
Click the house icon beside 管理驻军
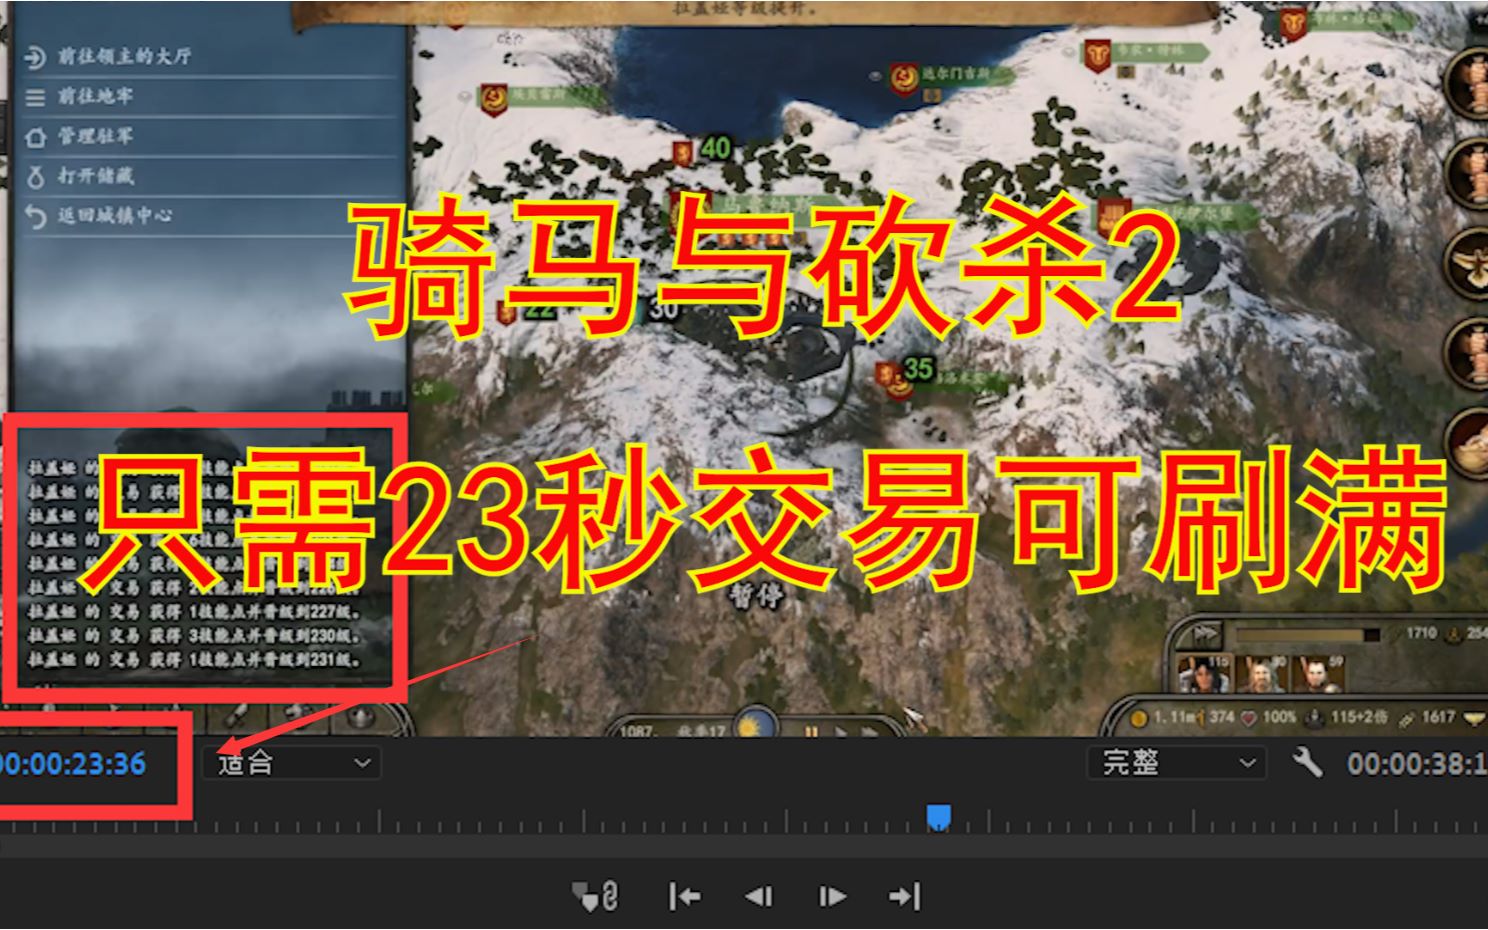(35, 137)
